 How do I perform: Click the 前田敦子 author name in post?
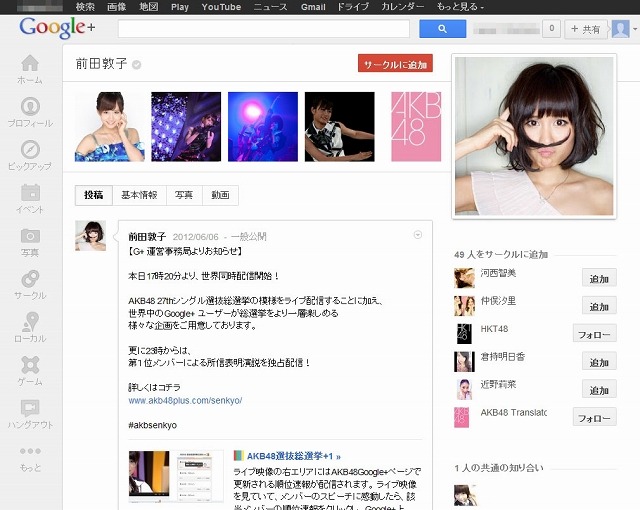pos(147,236)
